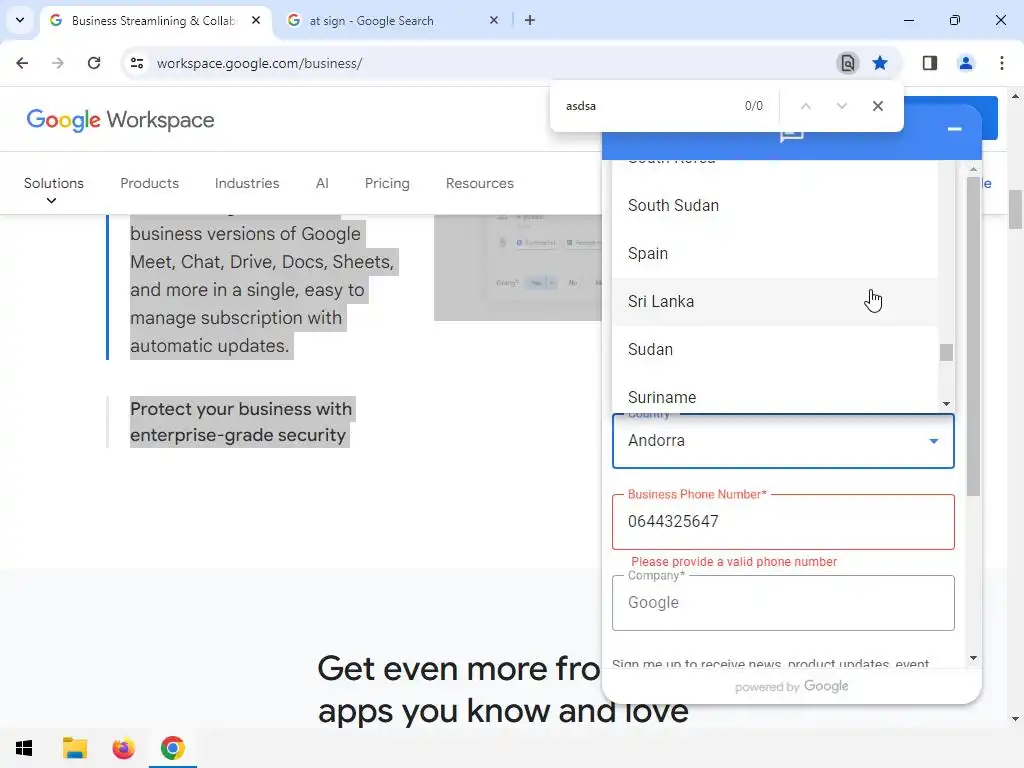Expand the chevron below Solutions

click(51, 201)
